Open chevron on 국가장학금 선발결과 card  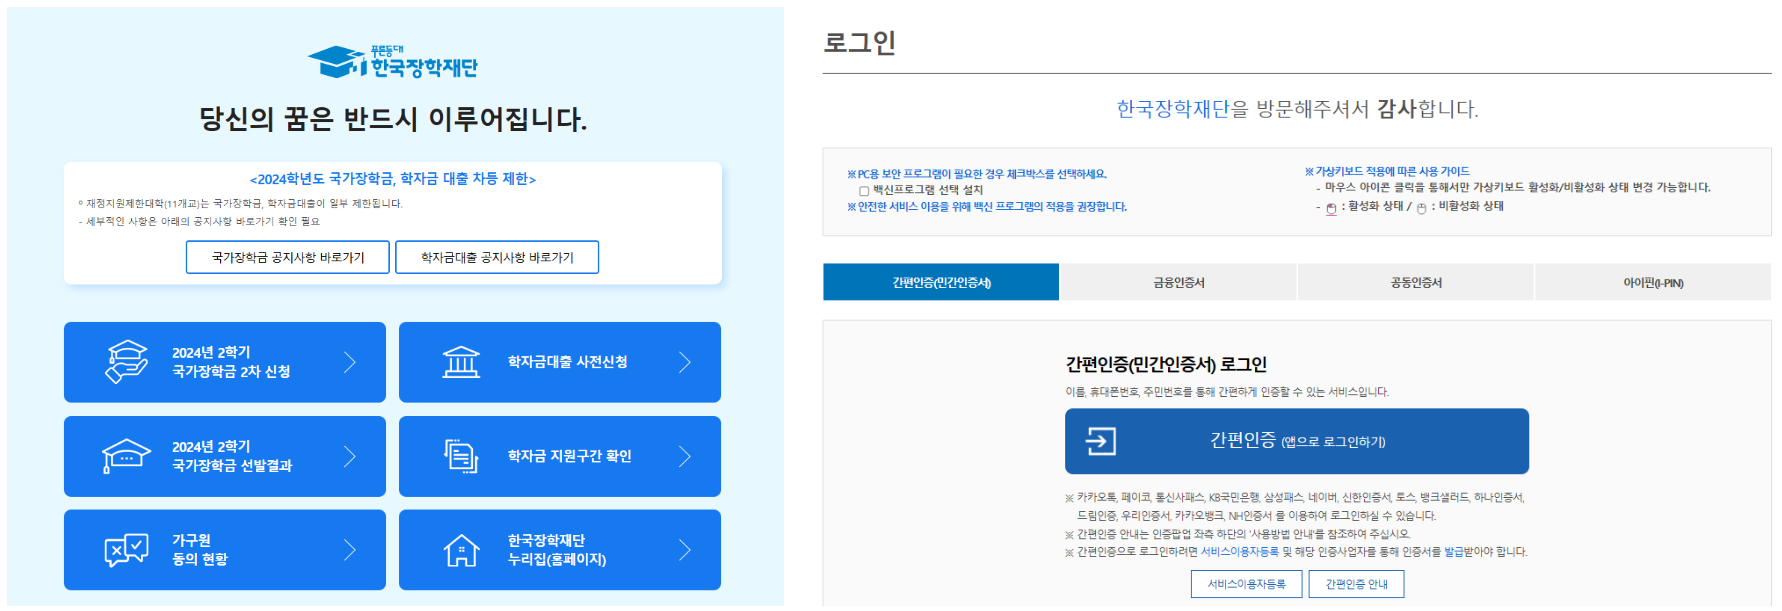point(350,456)
